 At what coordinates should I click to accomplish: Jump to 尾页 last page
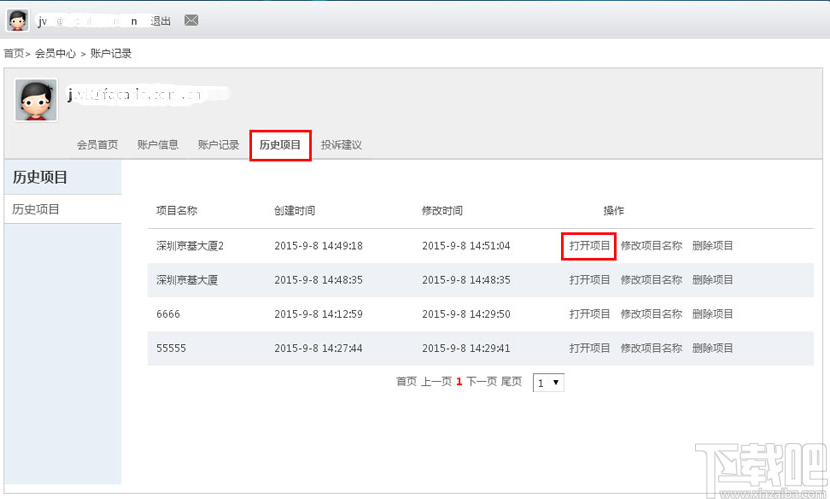[511, 382]
